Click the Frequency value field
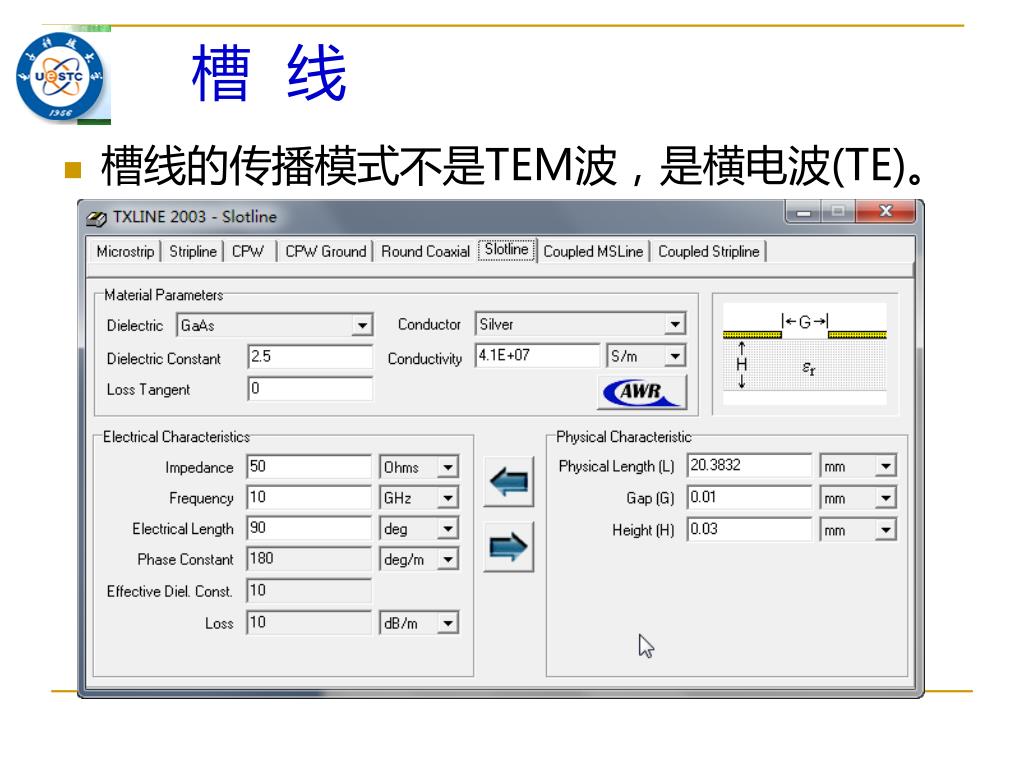Image resolution: width=1024 pixels, height=768 pixels. [x=309, y=498]
